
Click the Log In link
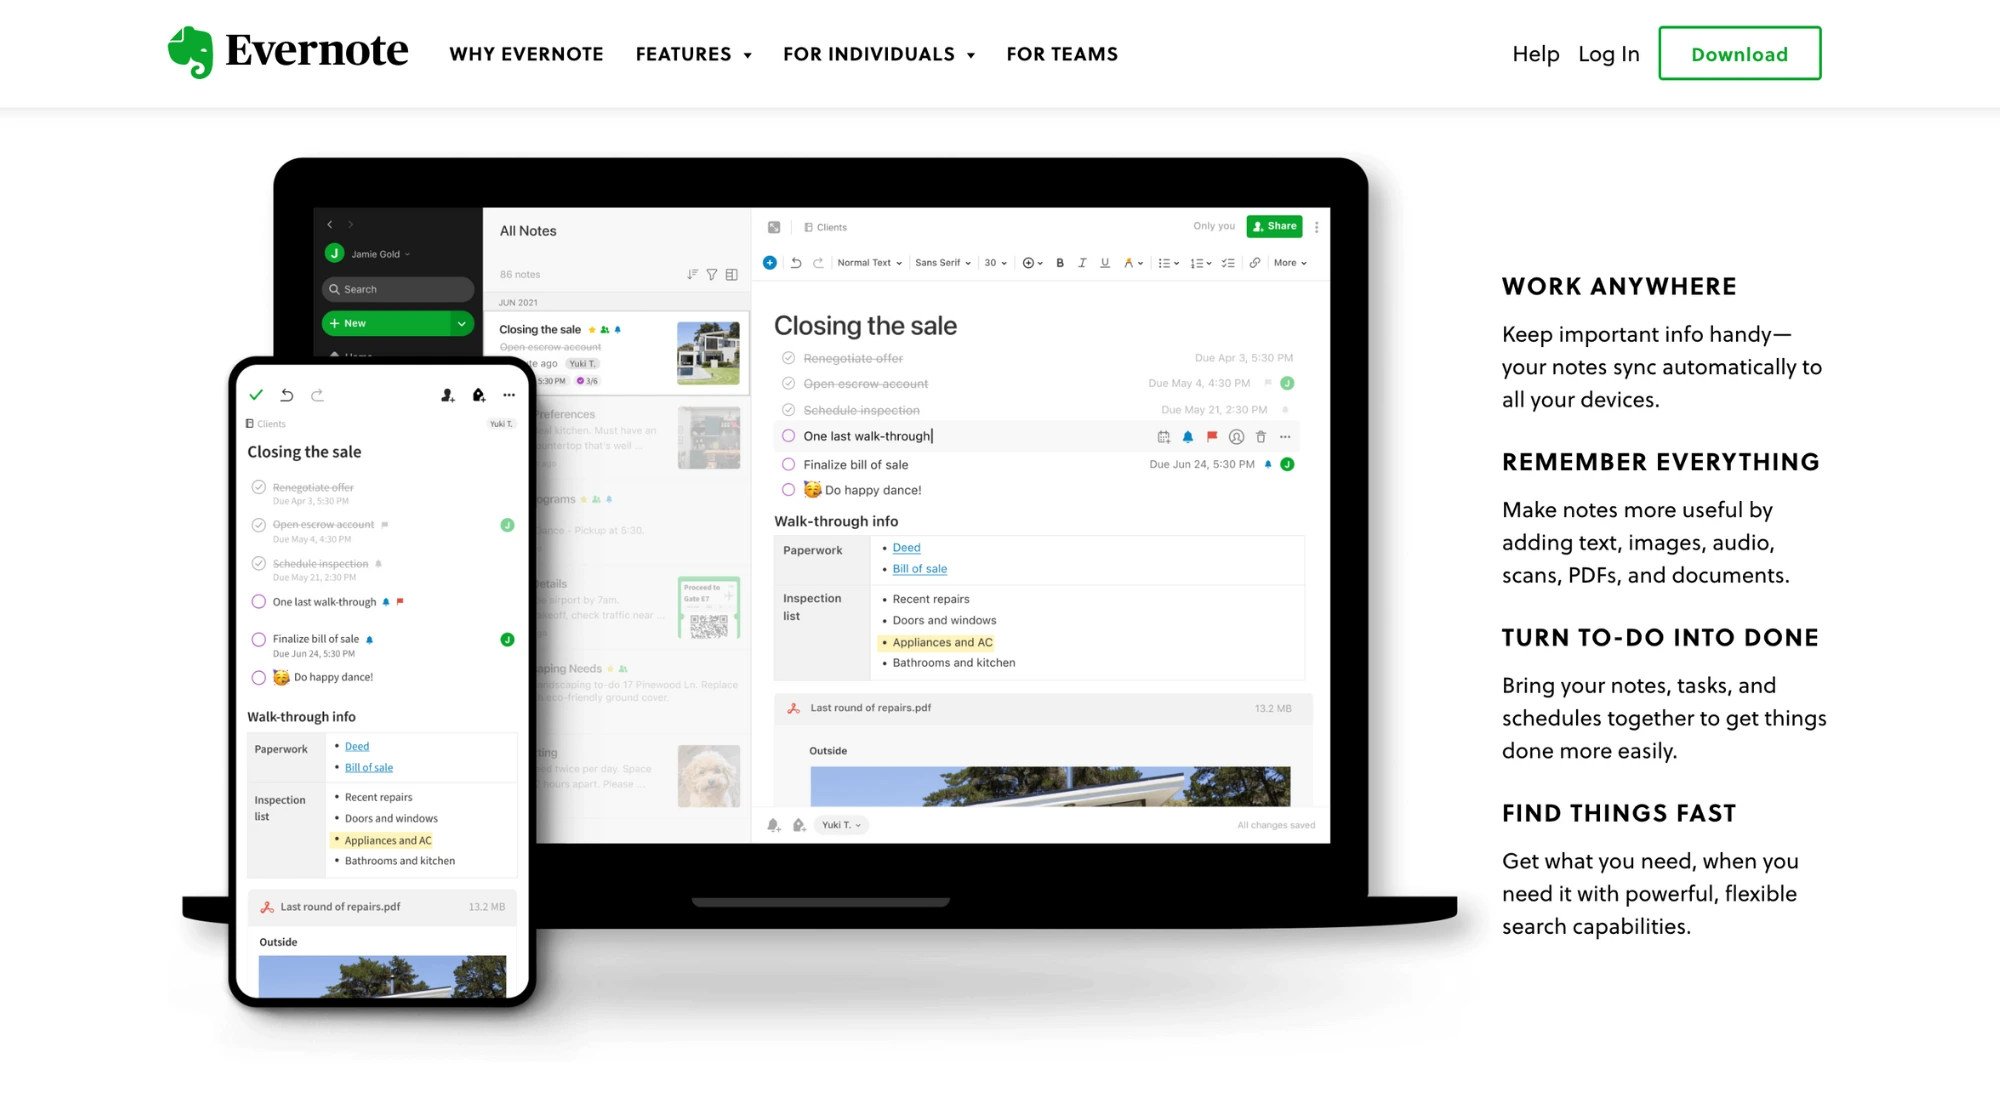point(1607,54)
